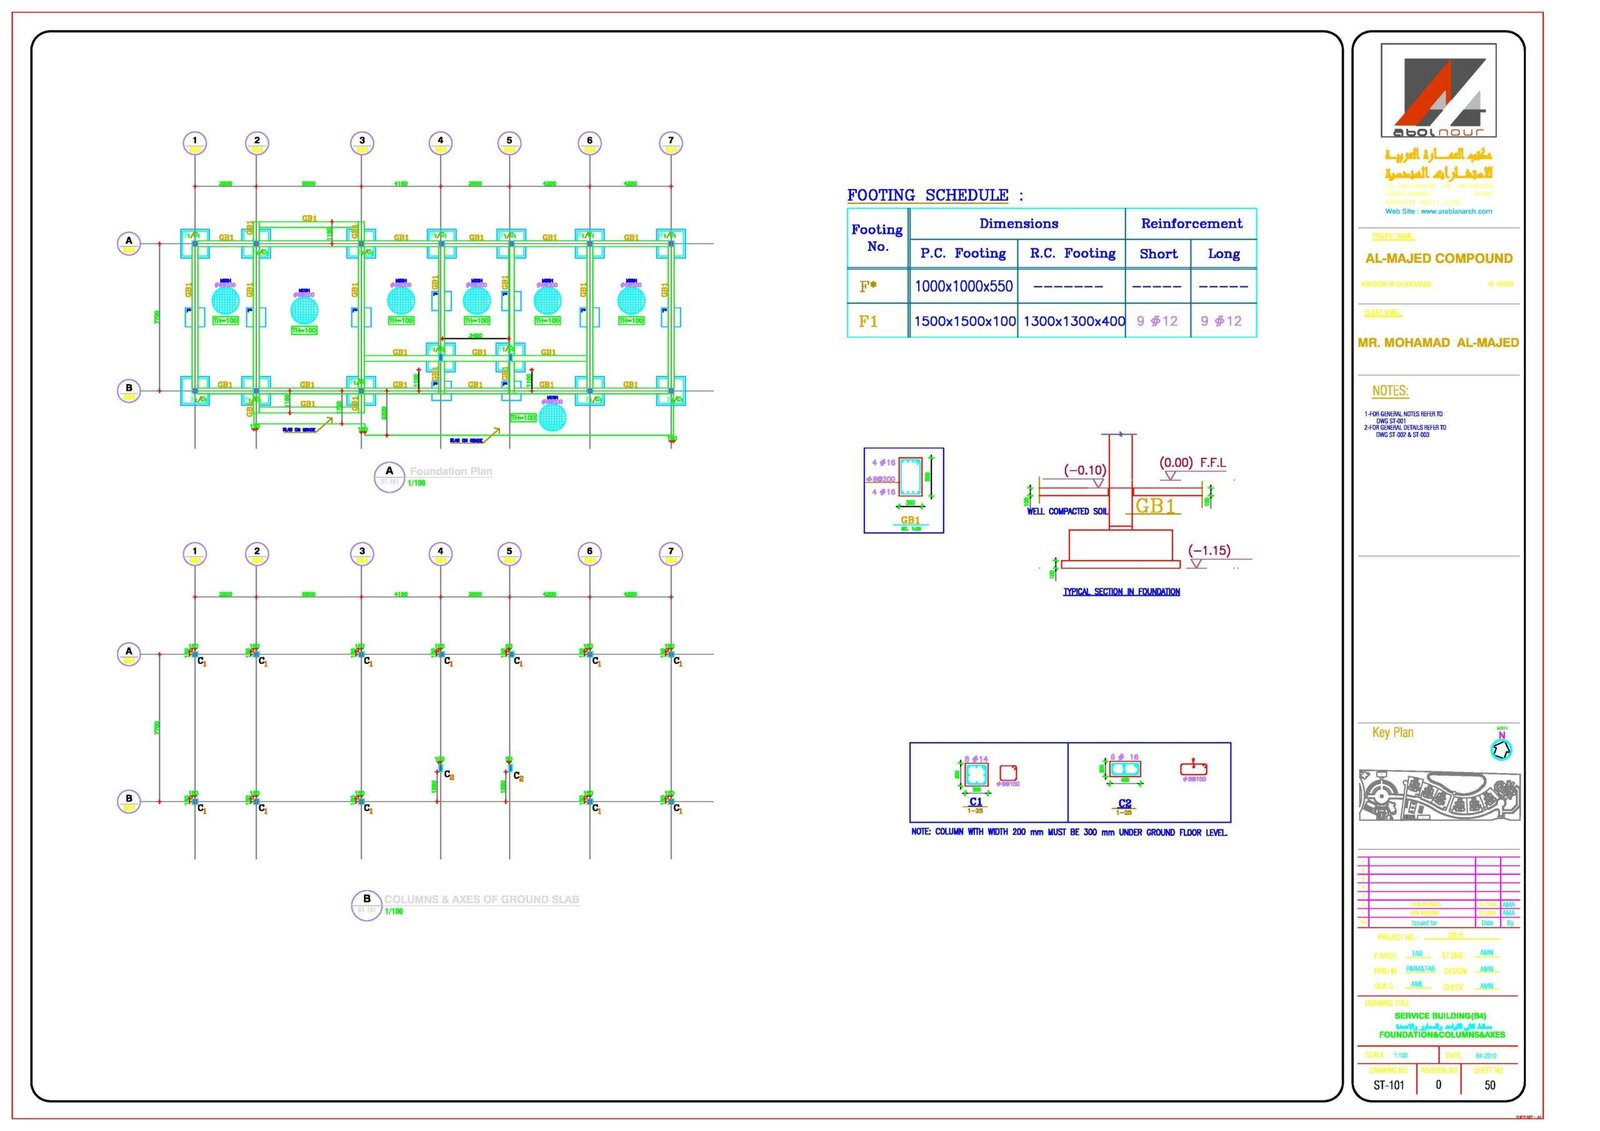Click the 1000x1000x550 P.C. Footing cell

[x=963, y=286]
